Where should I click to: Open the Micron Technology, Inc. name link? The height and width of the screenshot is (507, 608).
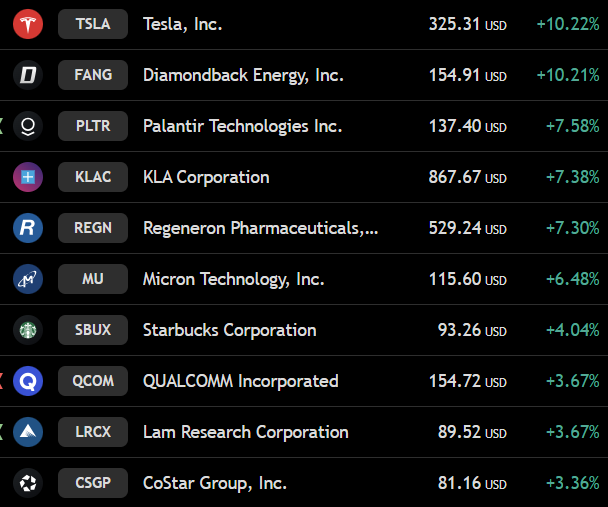point(233,279)
